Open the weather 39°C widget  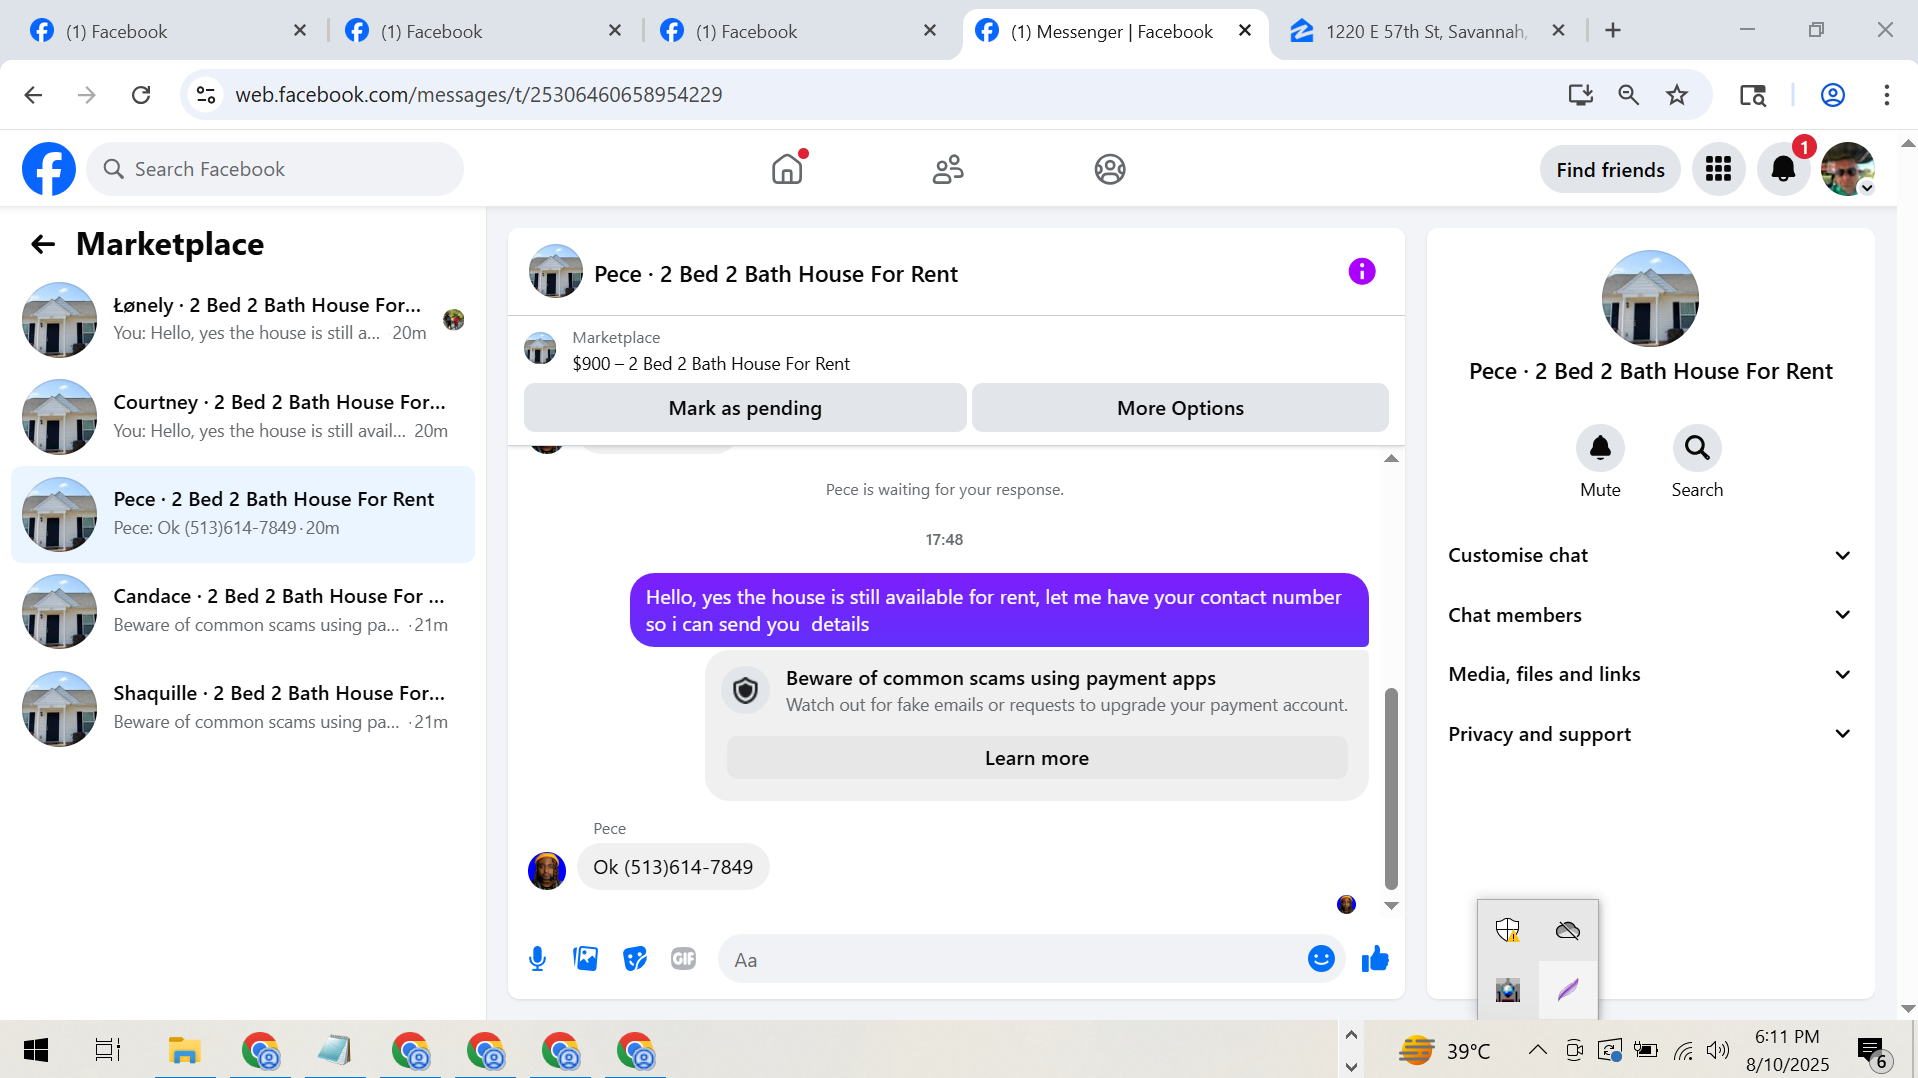point(1444,1051)
